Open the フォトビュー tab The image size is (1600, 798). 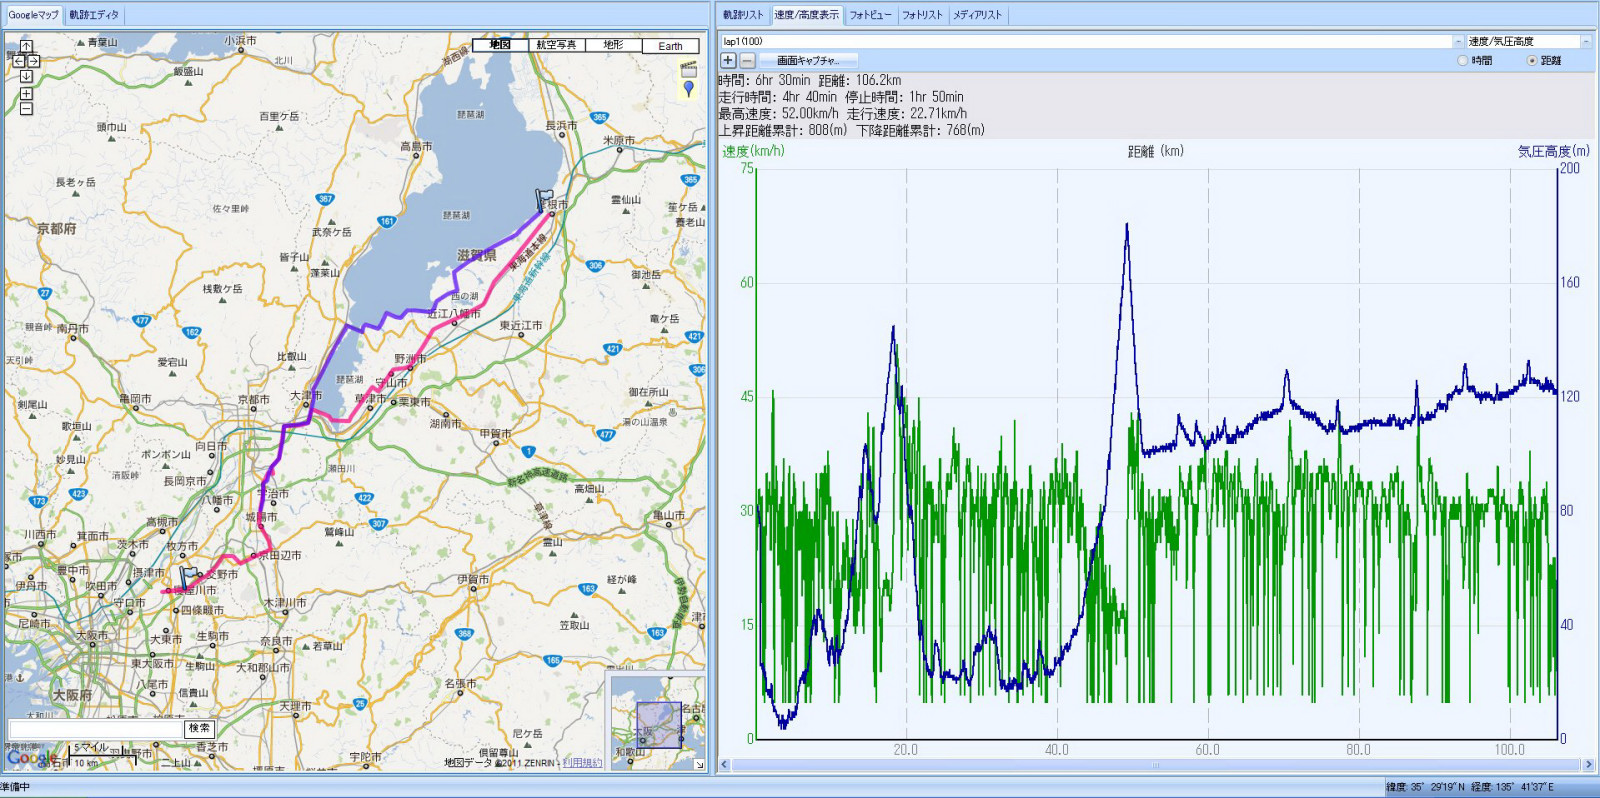click(x=870, y=15)
